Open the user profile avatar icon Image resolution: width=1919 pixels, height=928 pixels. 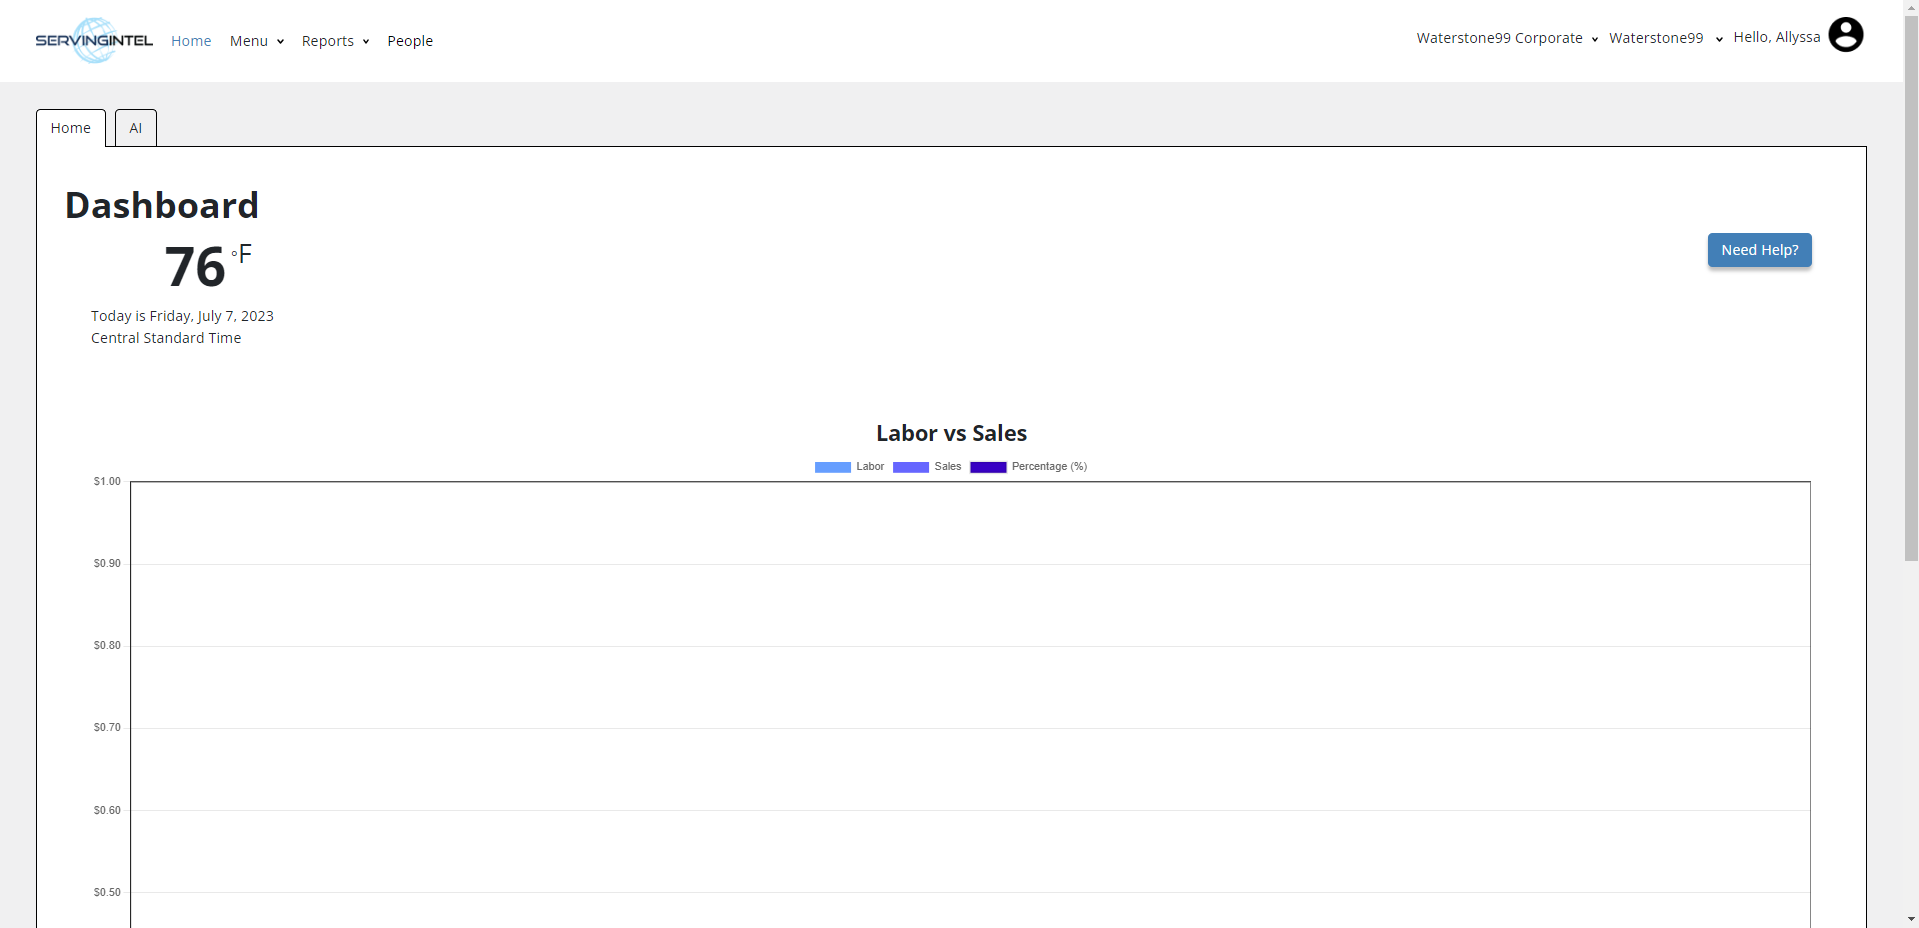pyautogui.click(x=1845, y=35)
